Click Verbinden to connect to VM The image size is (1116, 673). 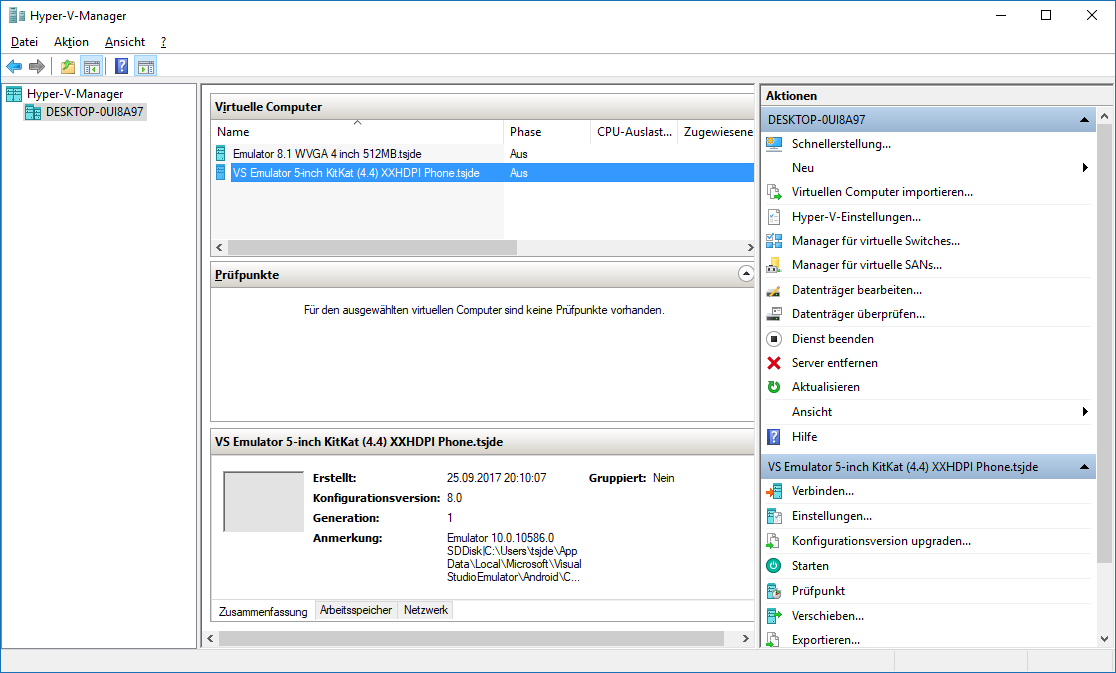[x=822, y=491]
